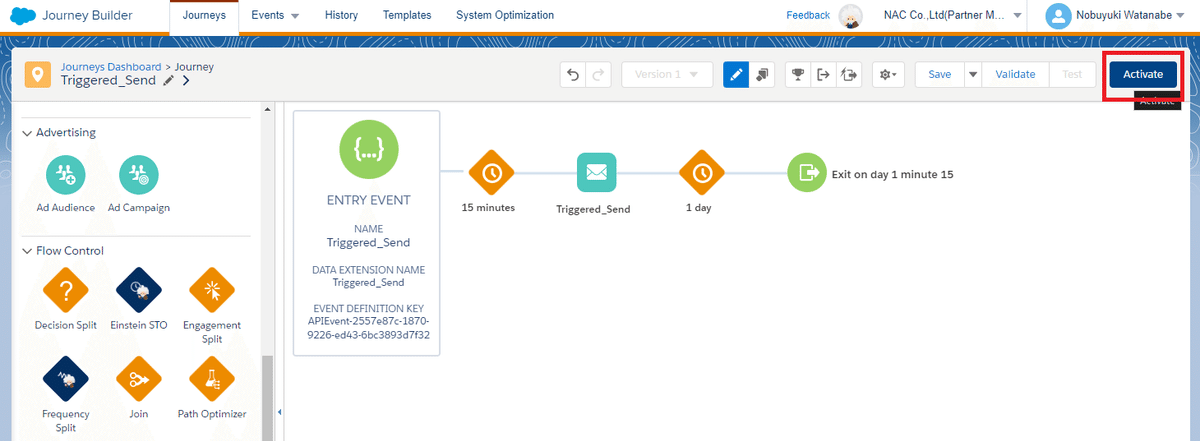Collapse the activity panel with arrow handle
The height and width of the screenshot is (441, 1200).
point(279,412)
